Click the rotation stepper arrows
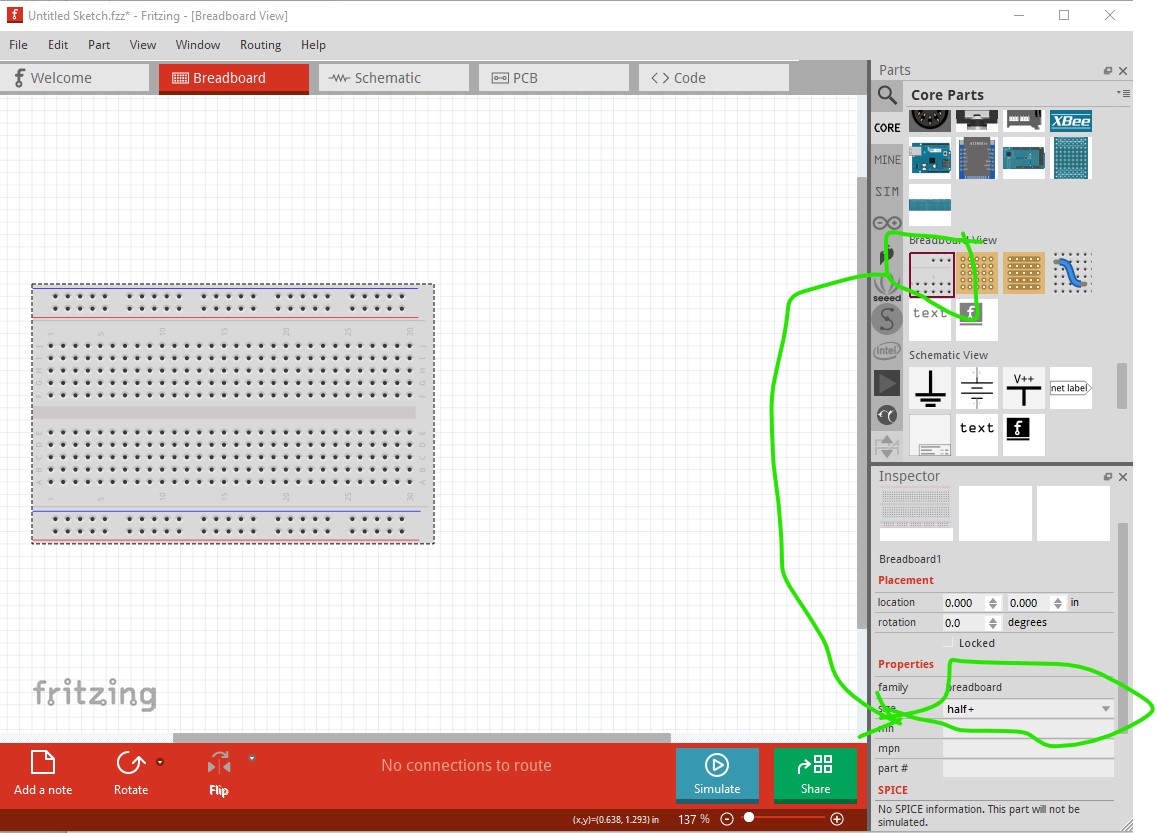1157x833 pixels. [x=992, y=623]
